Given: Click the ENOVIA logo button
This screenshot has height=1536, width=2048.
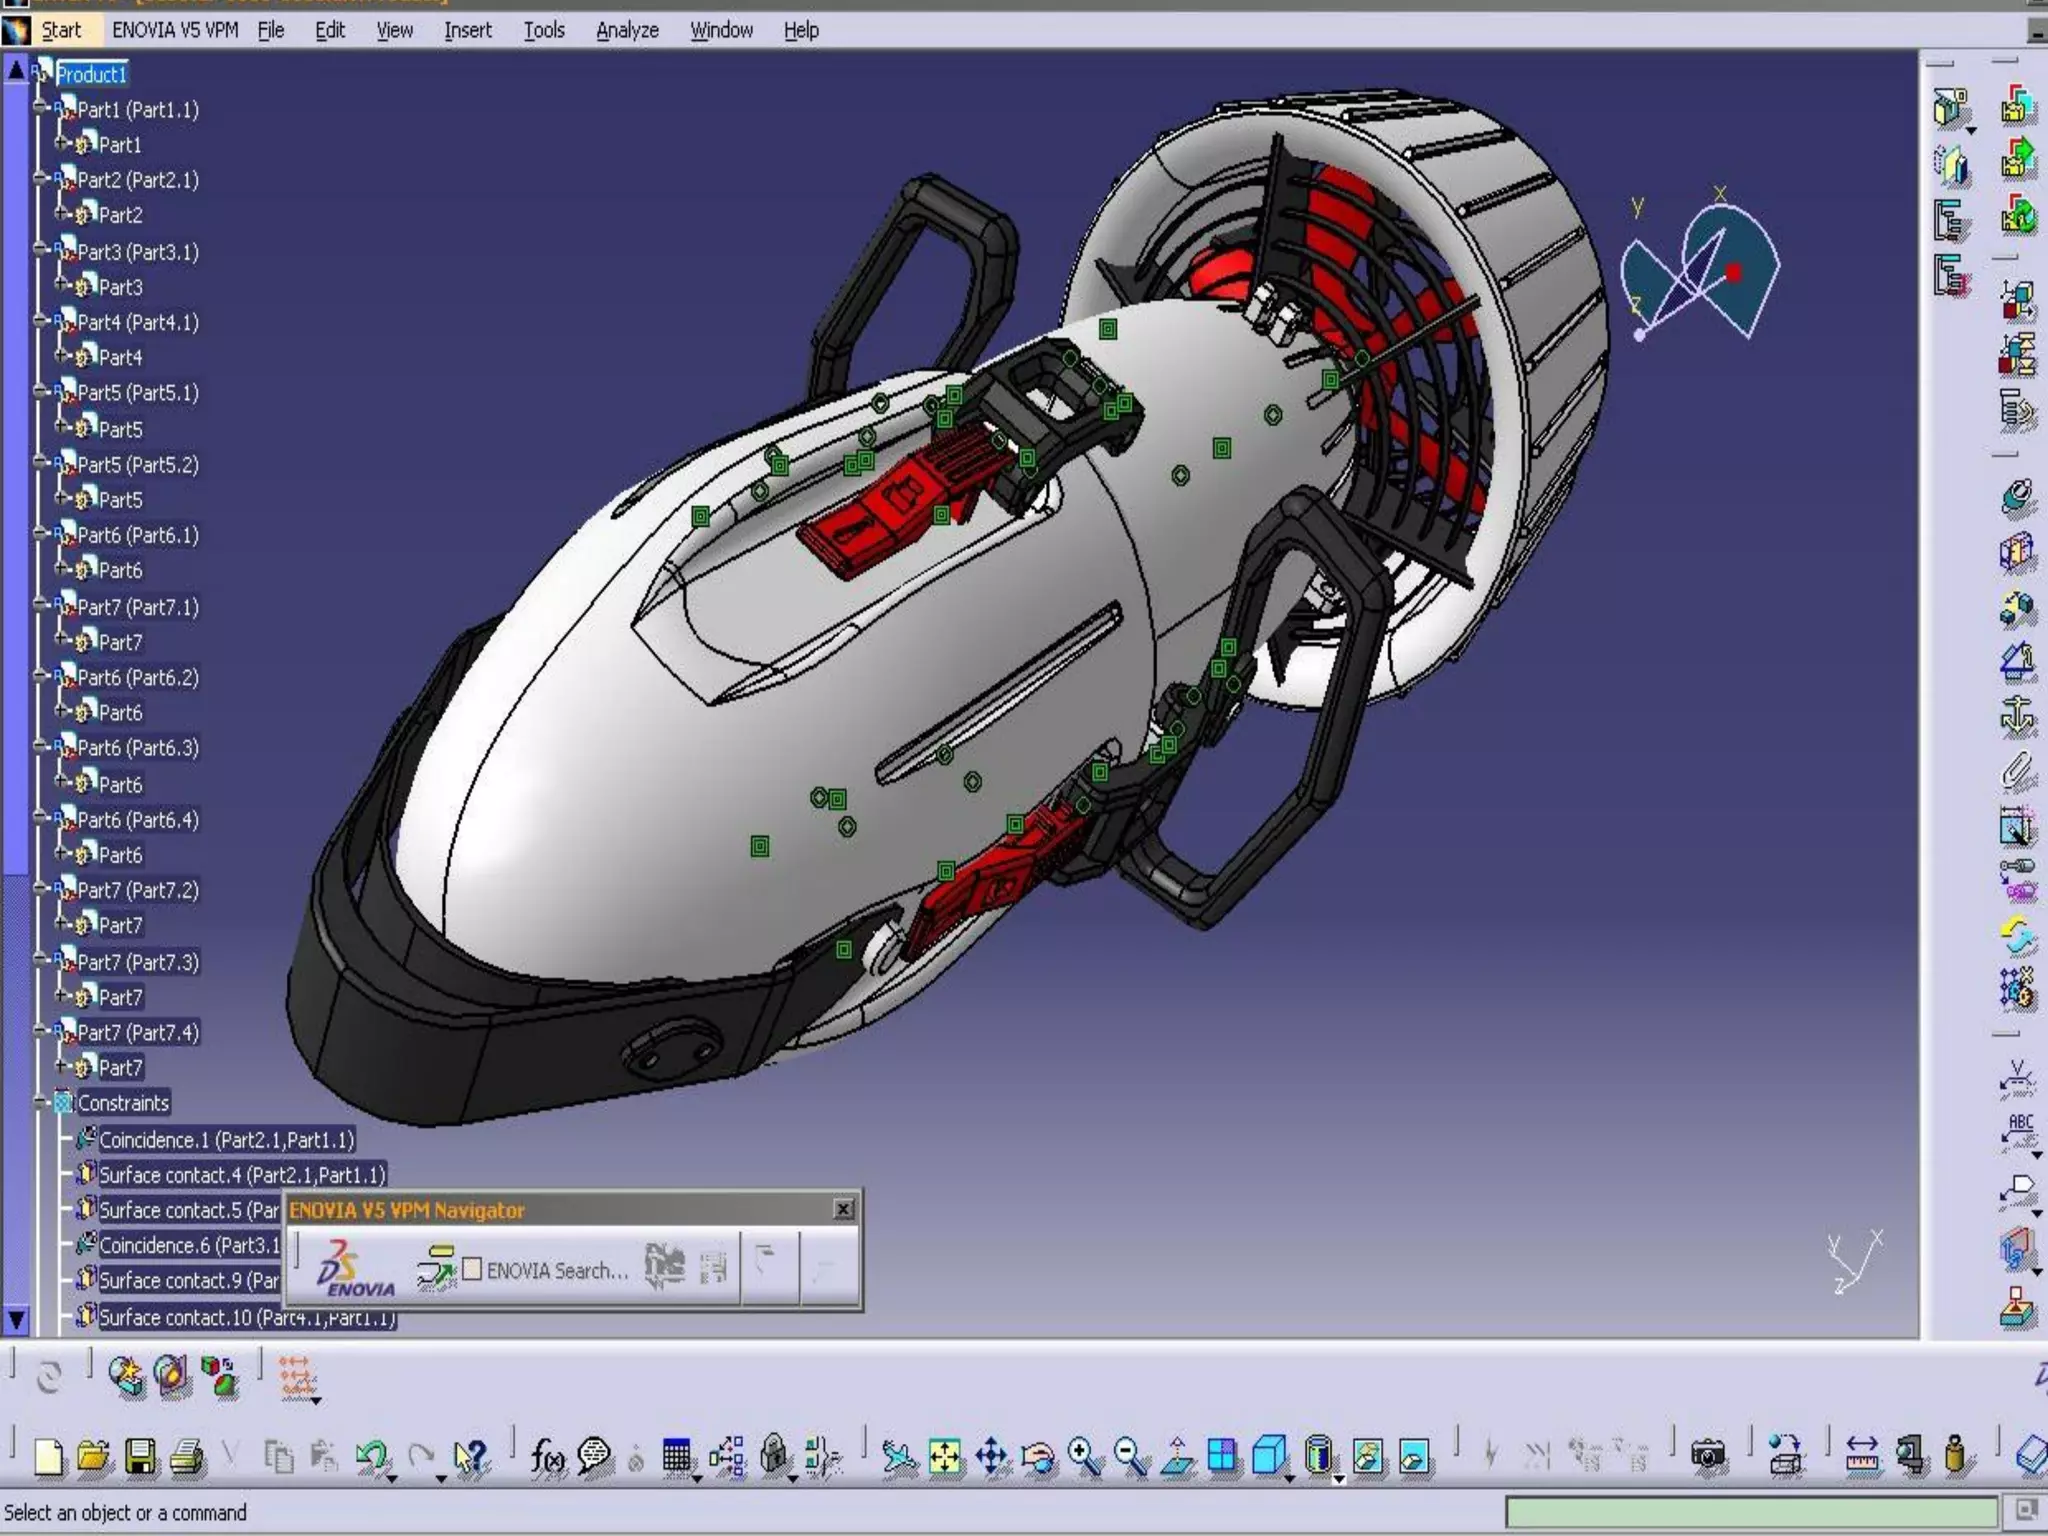Looking at the screenshot, I should pos(355,1269).
